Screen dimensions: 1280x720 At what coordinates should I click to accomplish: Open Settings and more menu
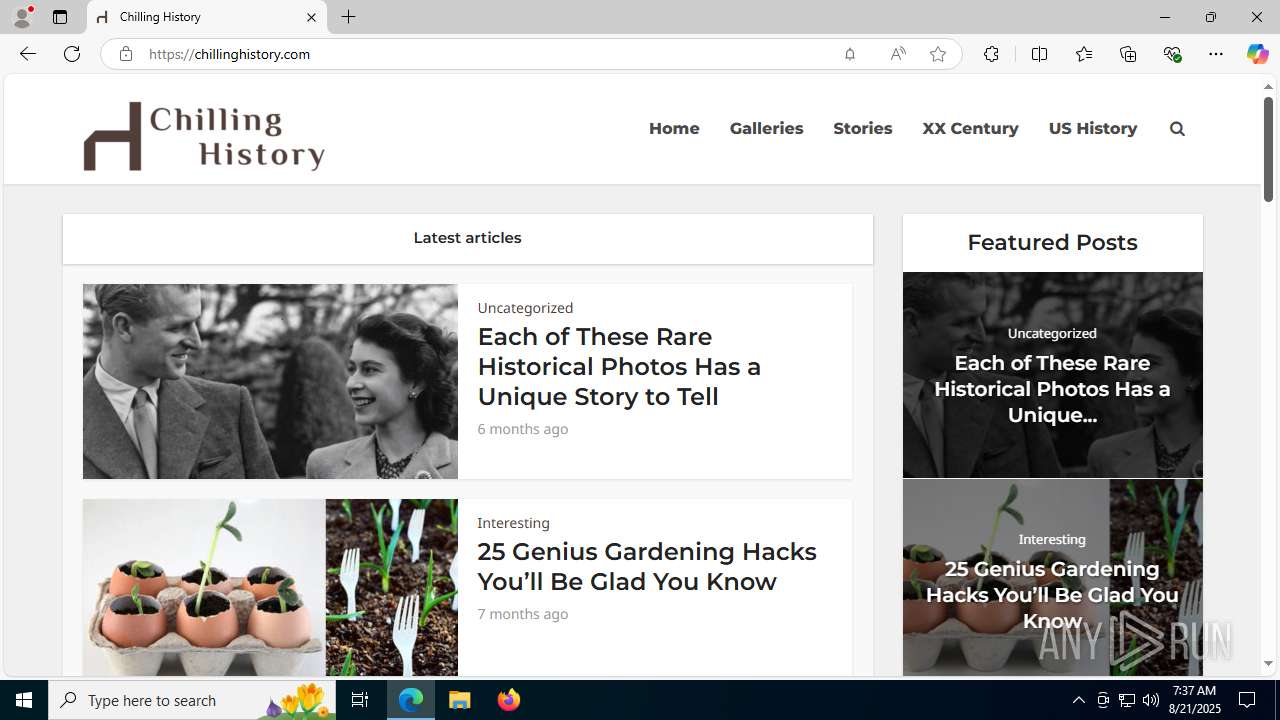point(1216,54)
